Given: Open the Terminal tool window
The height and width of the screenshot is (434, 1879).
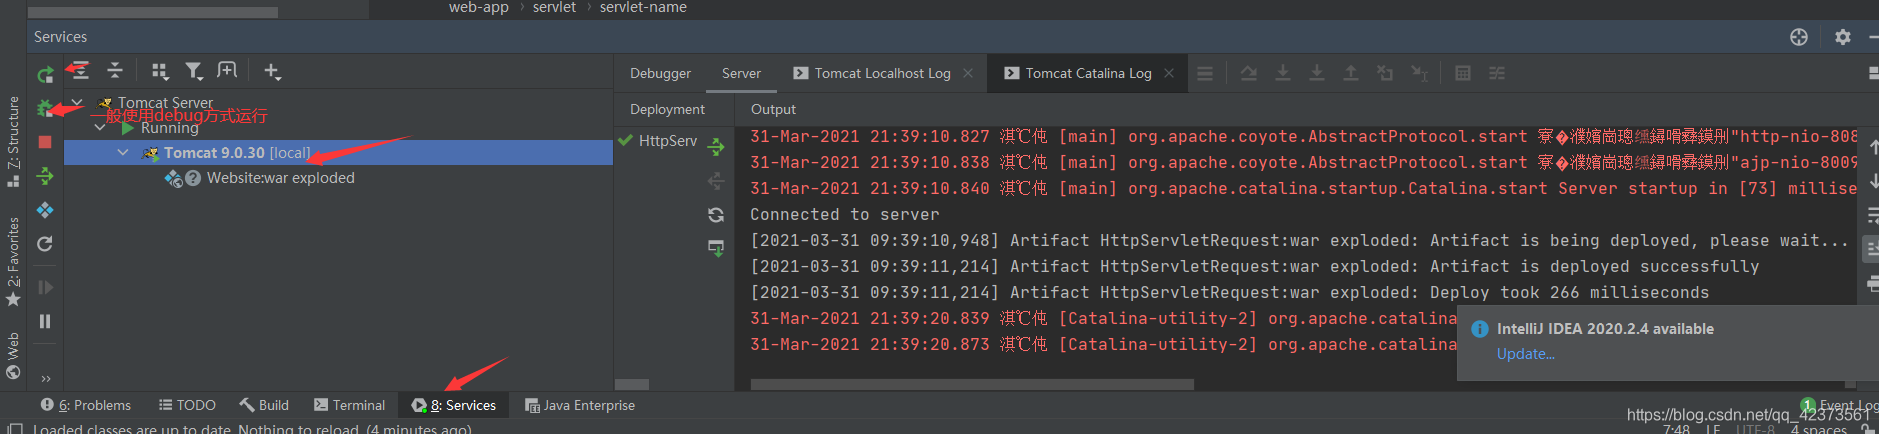Looking at the screenshot, I should 349,405.
